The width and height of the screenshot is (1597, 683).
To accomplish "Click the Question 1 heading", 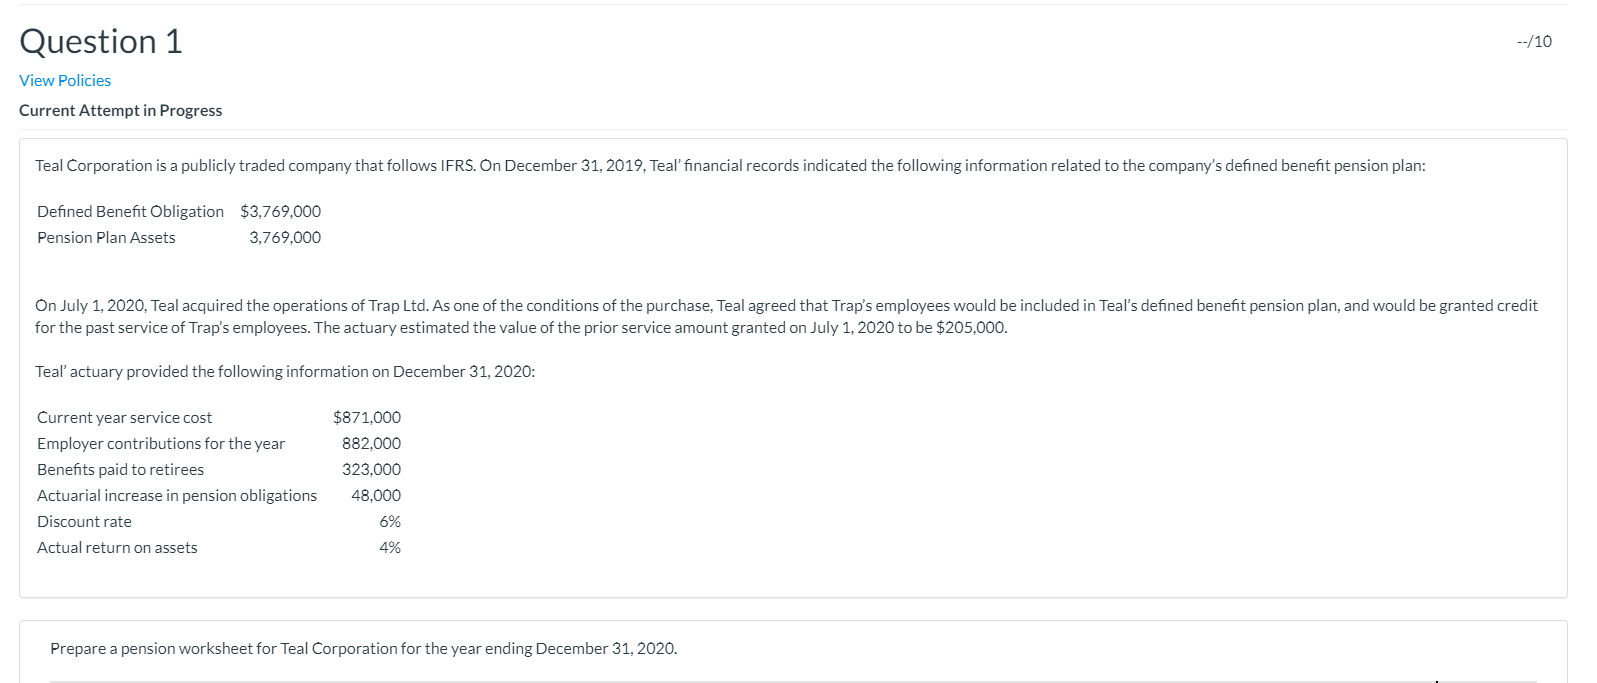I will [x=100, y=41].
